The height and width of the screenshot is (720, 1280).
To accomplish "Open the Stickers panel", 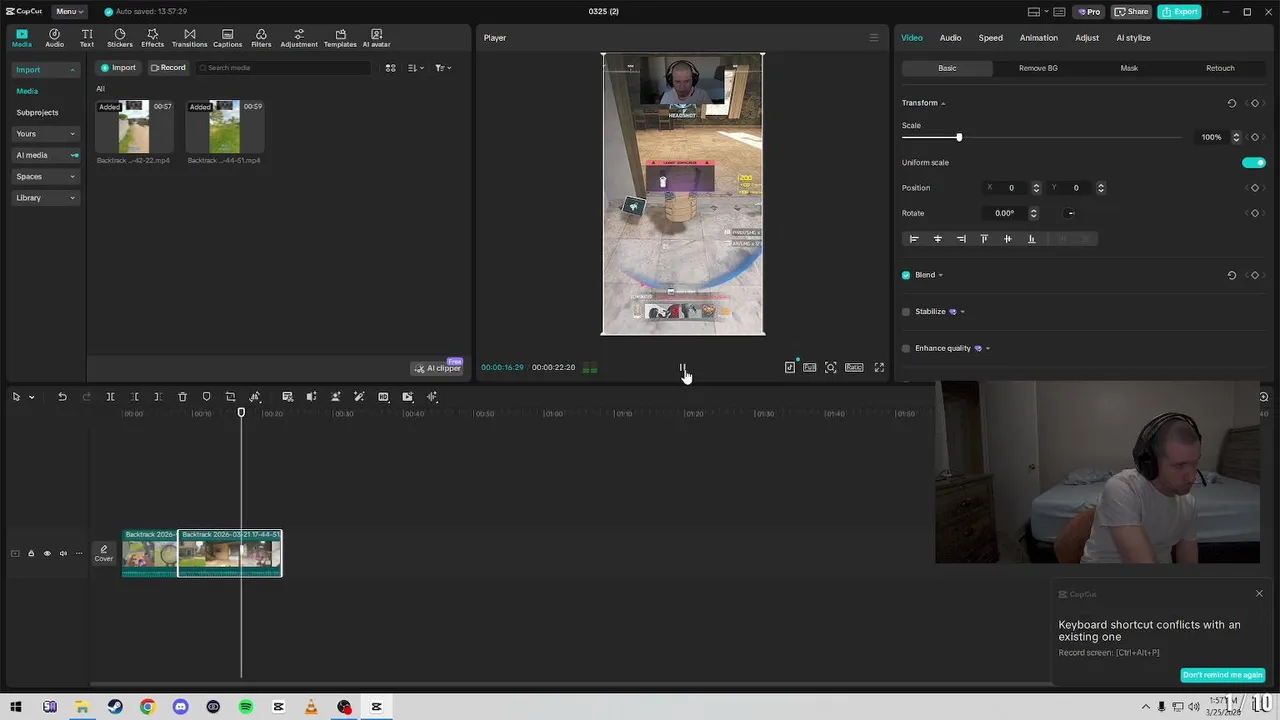I will click(120, 38).
